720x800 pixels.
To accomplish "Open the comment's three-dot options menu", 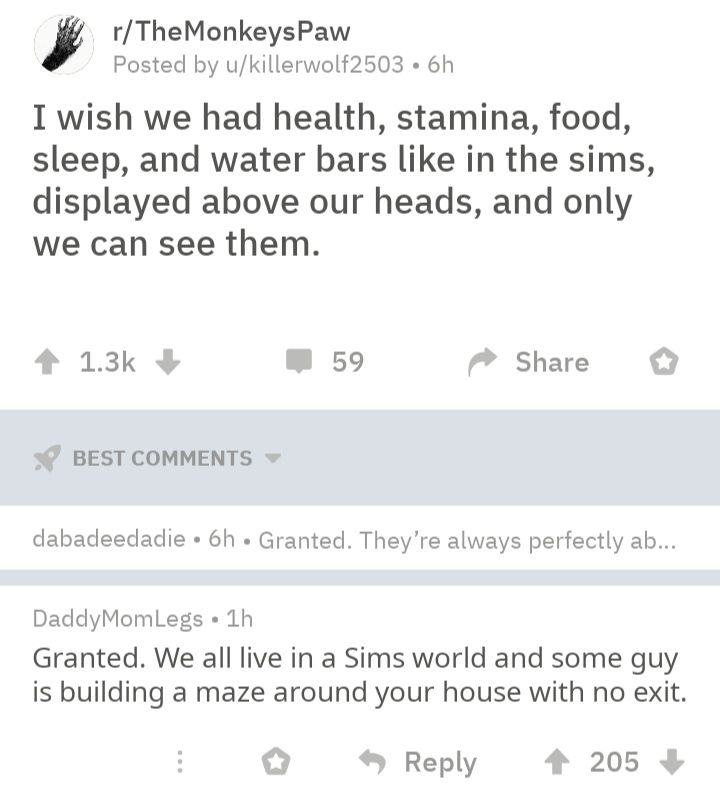I will [180, 762].
